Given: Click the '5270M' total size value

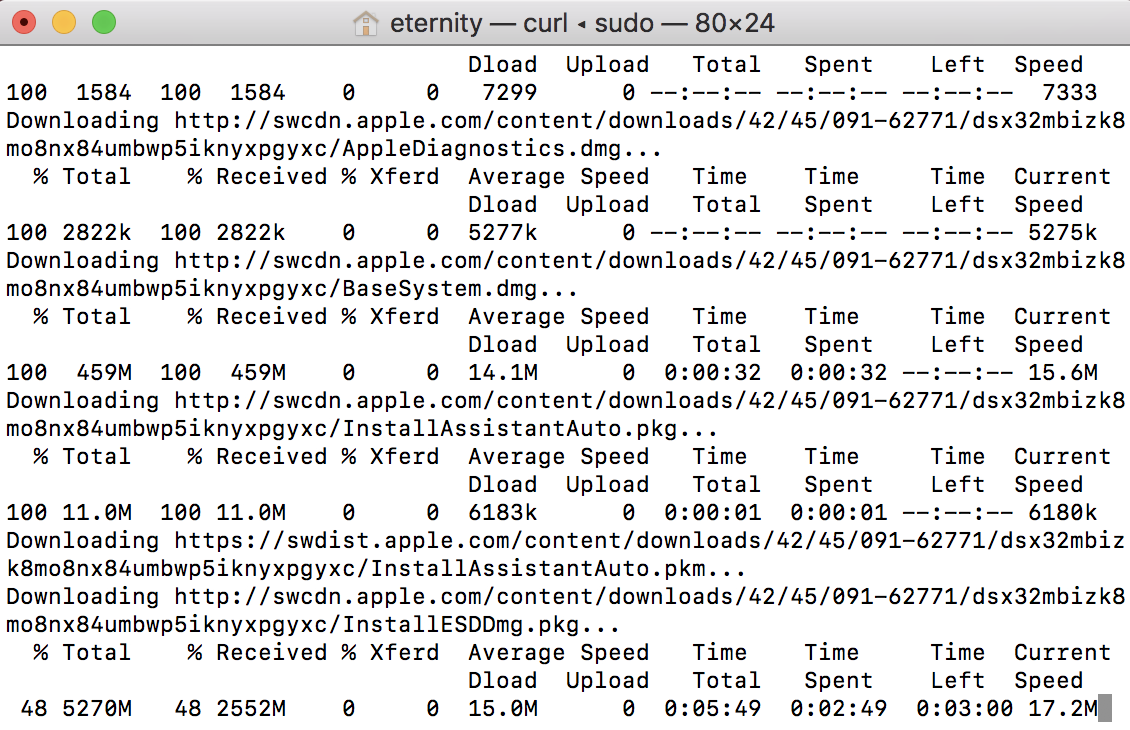Looking at the screenshot, I should (97, 709).
